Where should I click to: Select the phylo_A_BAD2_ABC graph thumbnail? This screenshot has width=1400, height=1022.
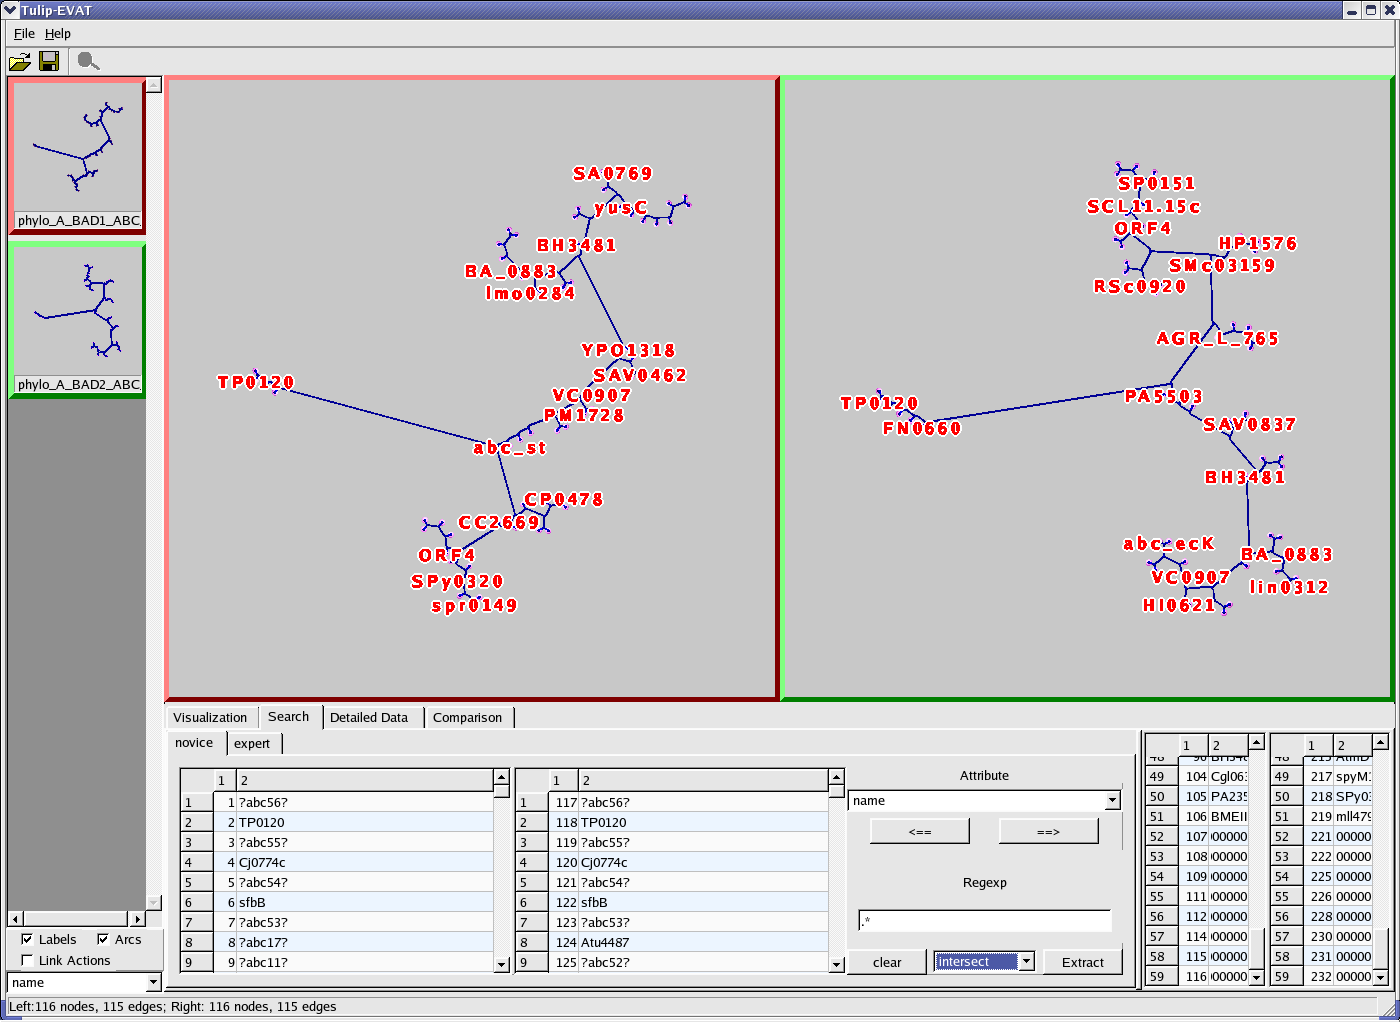coord(77,320)
